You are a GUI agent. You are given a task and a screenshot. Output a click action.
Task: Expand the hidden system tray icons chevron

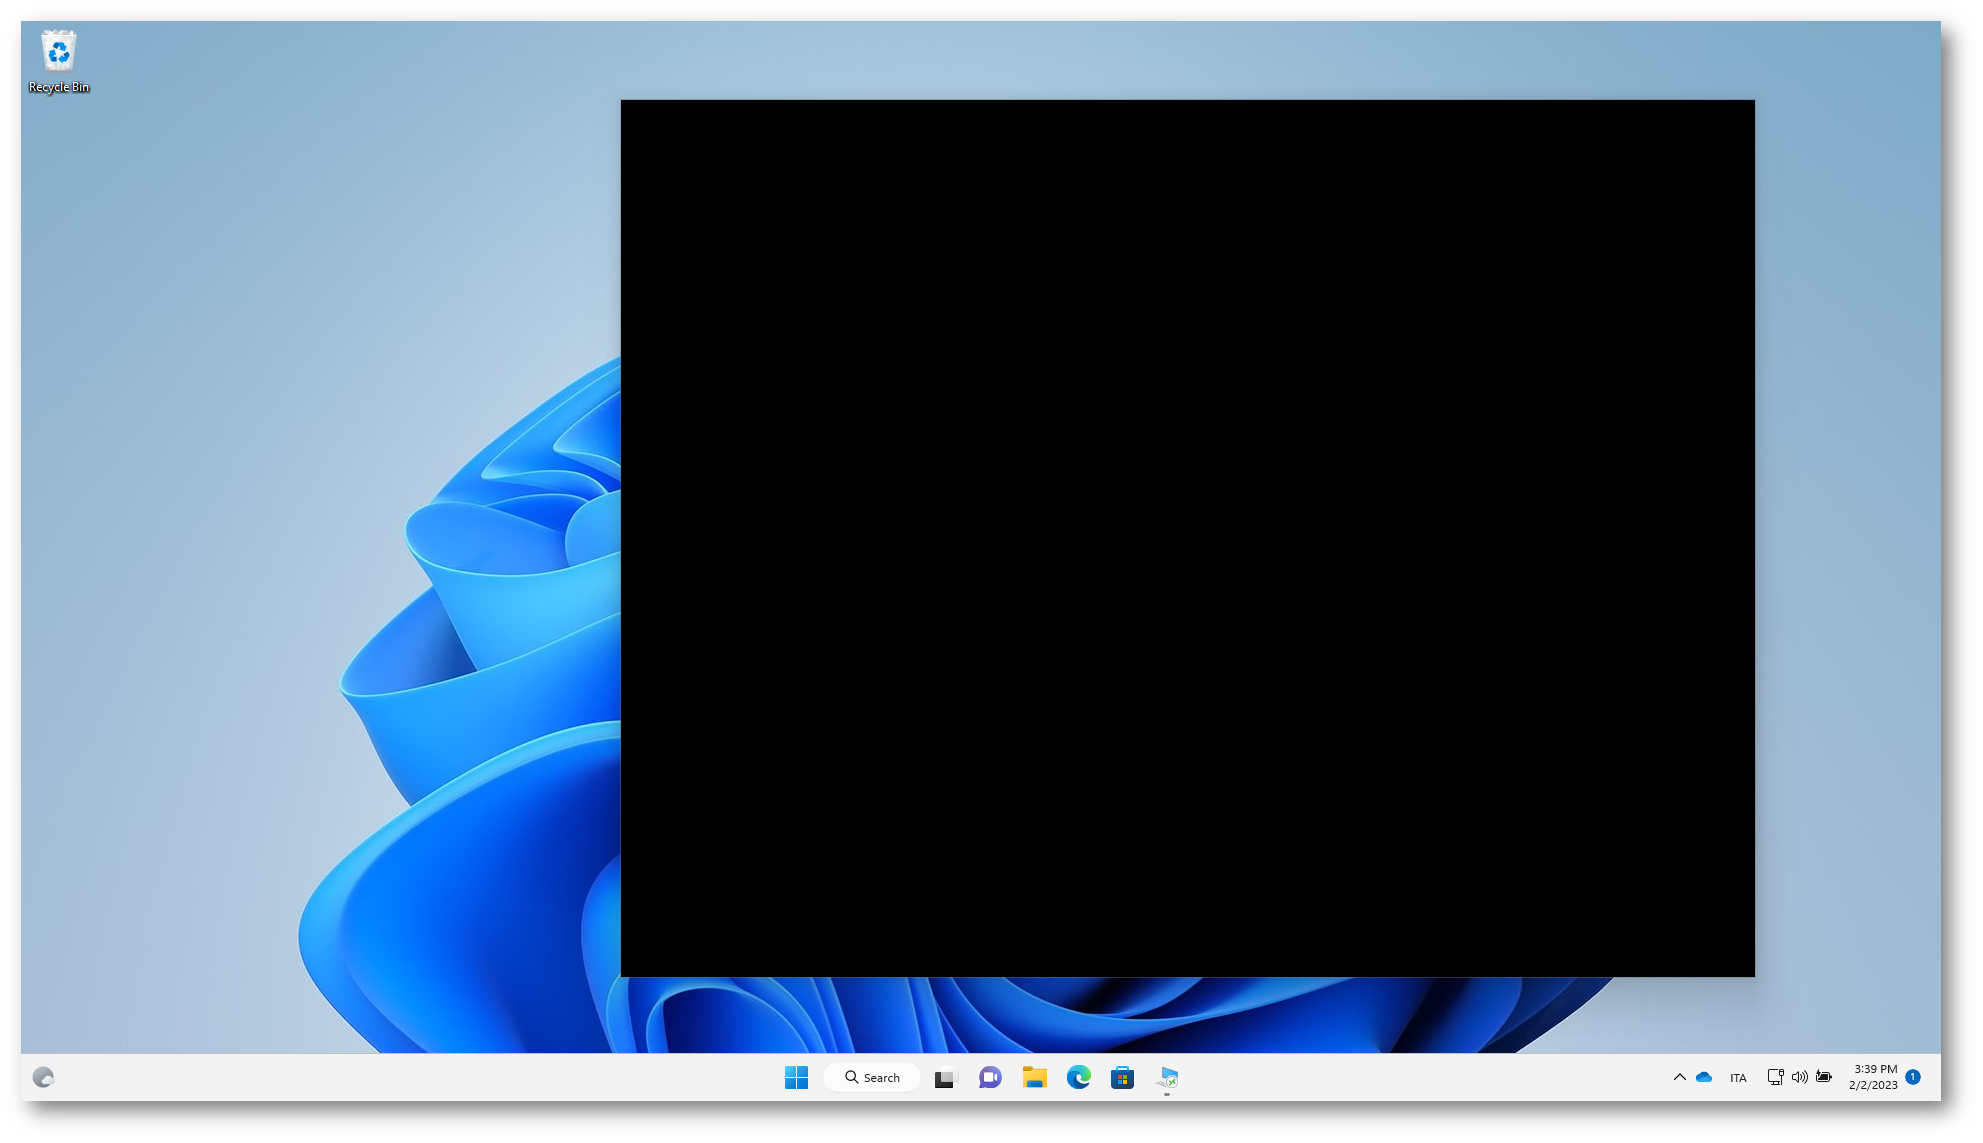tap(1679, 1077)
